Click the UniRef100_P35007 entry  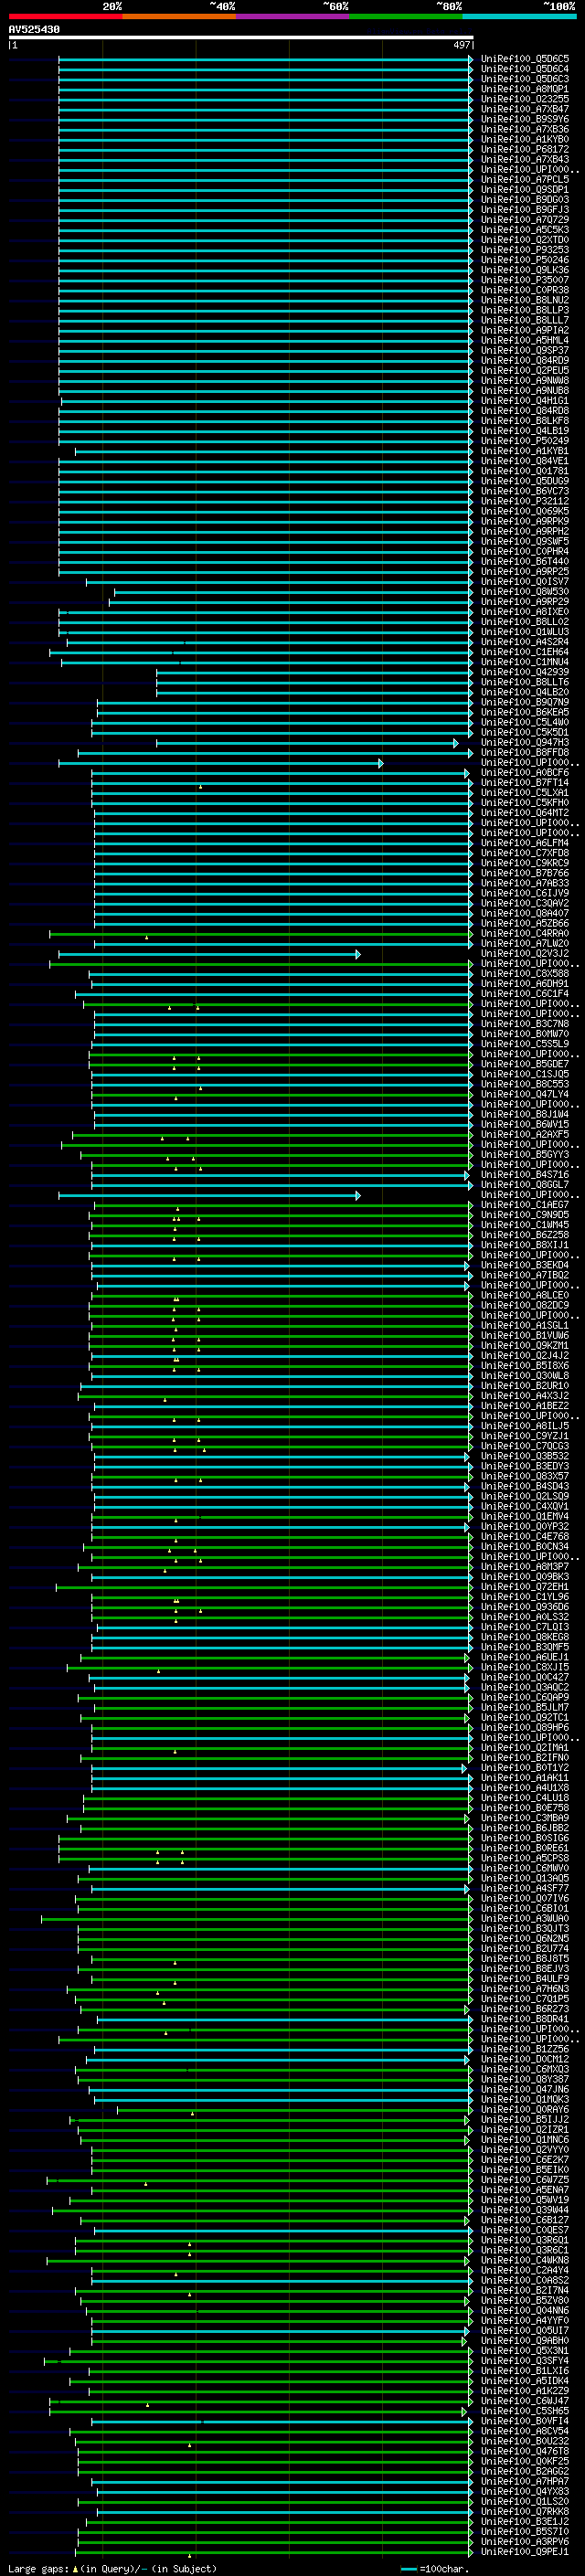pos(525,280)
